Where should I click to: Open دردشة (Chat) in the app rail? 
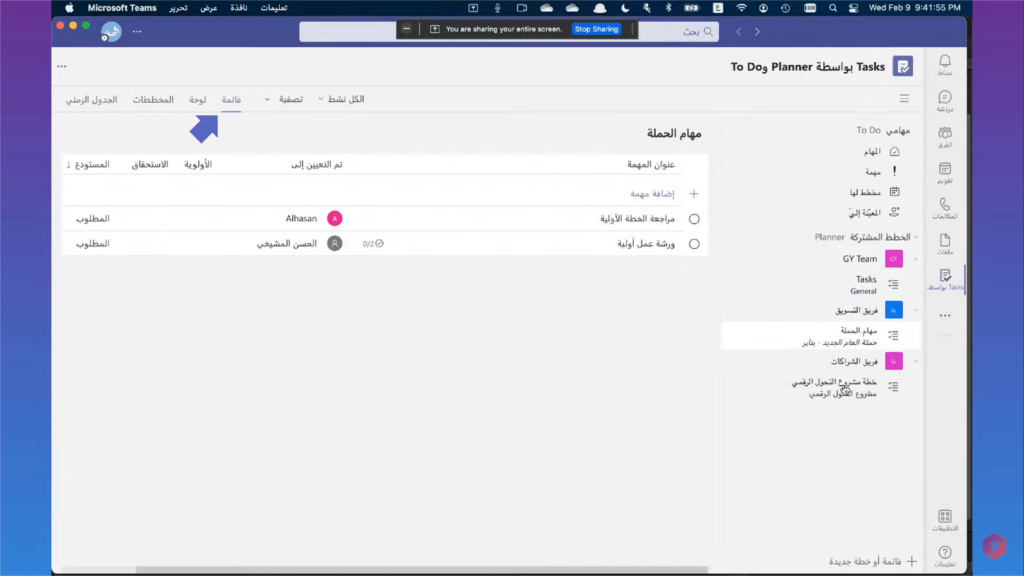pyautogui.click(x=944, y=101)
